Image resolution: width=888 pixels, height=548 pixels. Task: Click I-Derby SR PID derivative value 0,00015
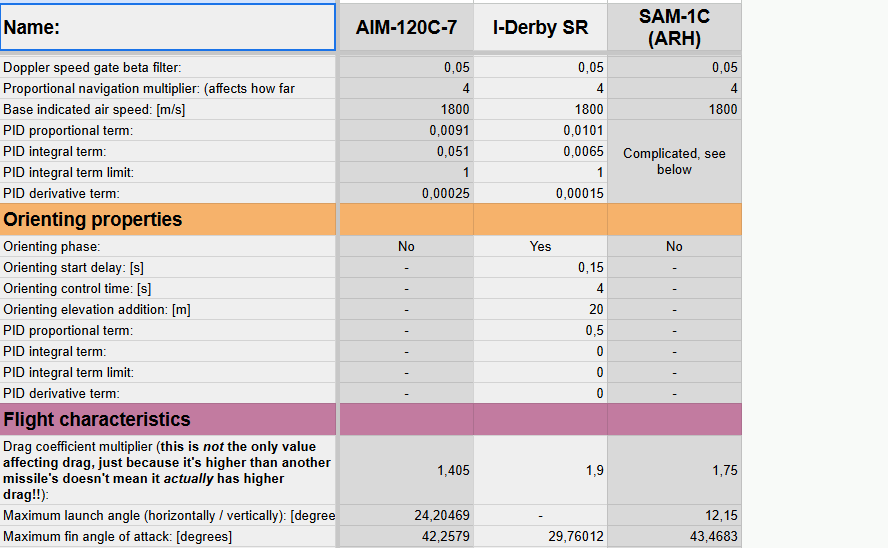coord(540,193)
